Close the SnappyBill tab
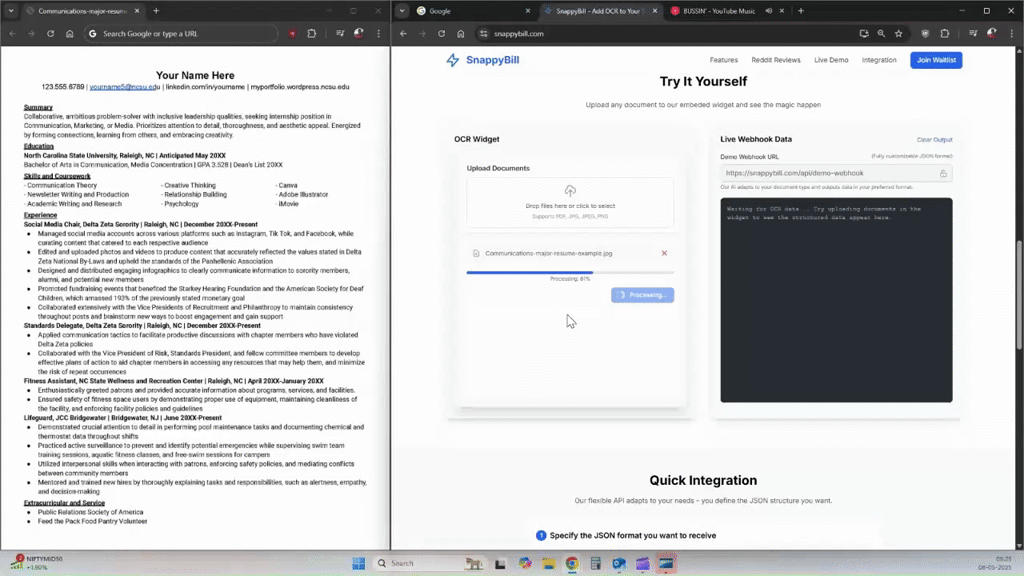Viewport: 1024px width, 576px height. (x=655, y=11)
